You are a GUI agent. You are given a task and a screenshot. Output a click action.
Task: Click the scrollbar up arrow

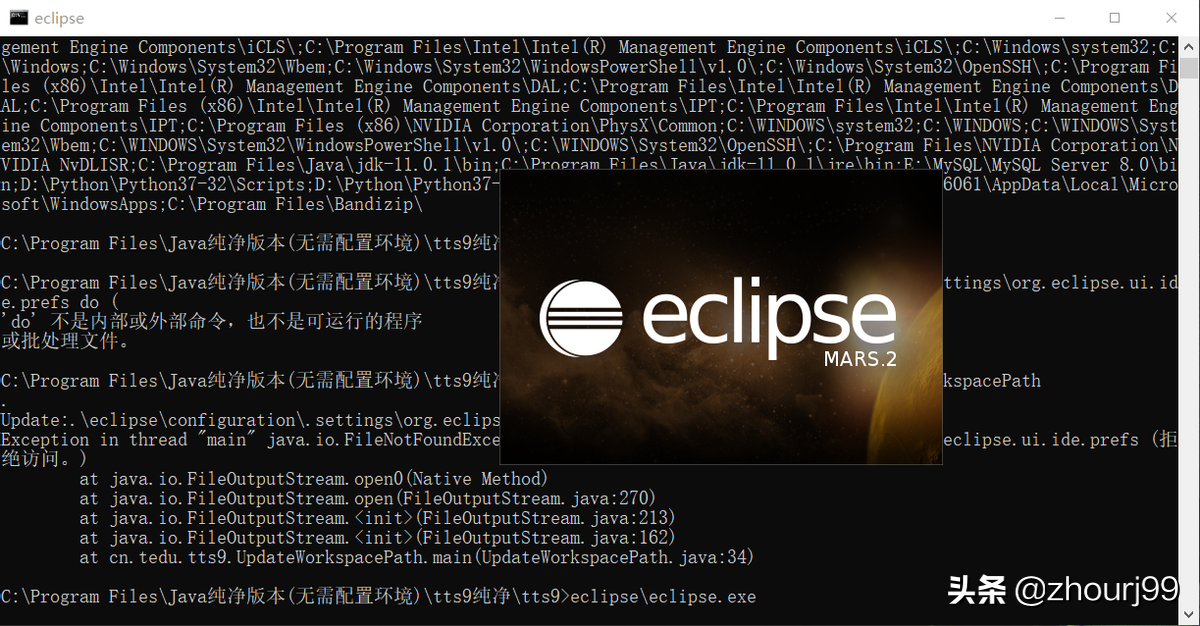point(1189,46)
